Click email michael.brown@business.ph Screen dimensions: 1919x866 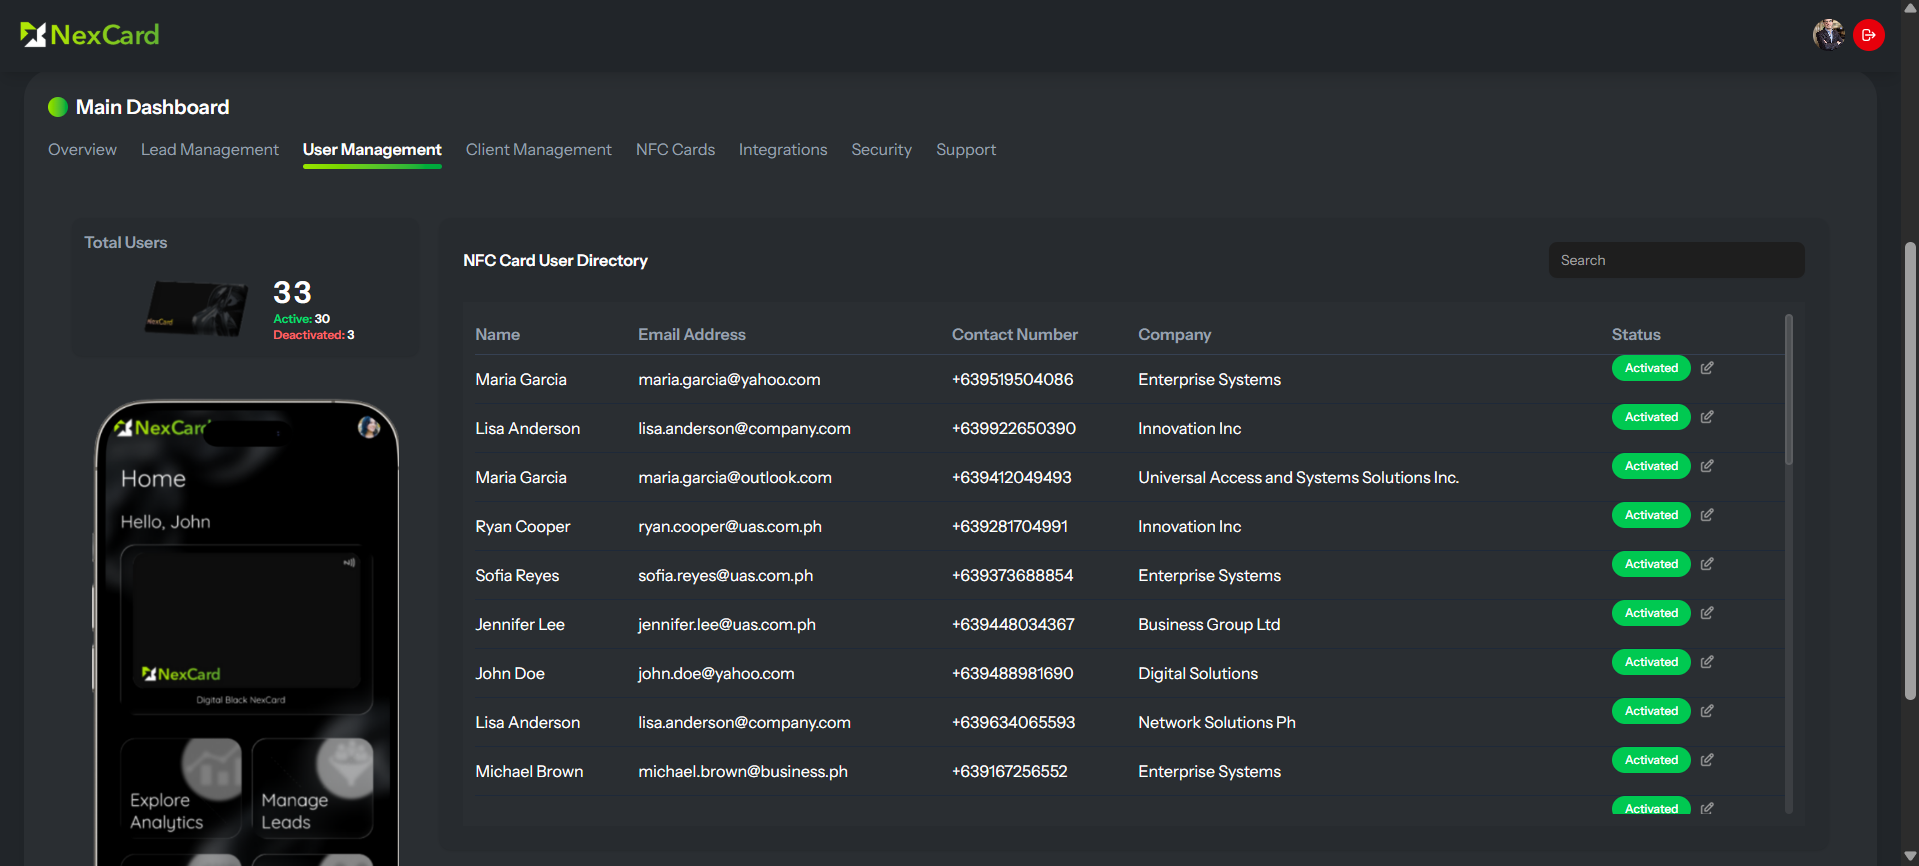pyautogui.click(x=743, y=771)
